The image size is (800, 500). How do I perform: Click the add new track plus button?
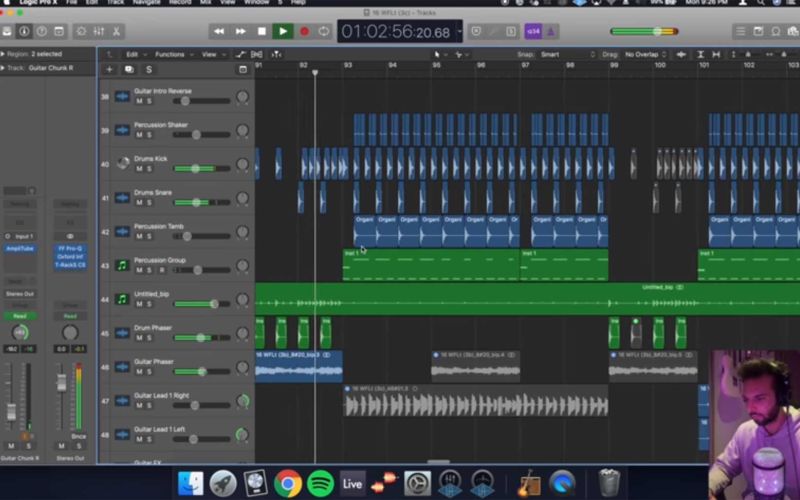pyautogui.click(x=109, y=69)
